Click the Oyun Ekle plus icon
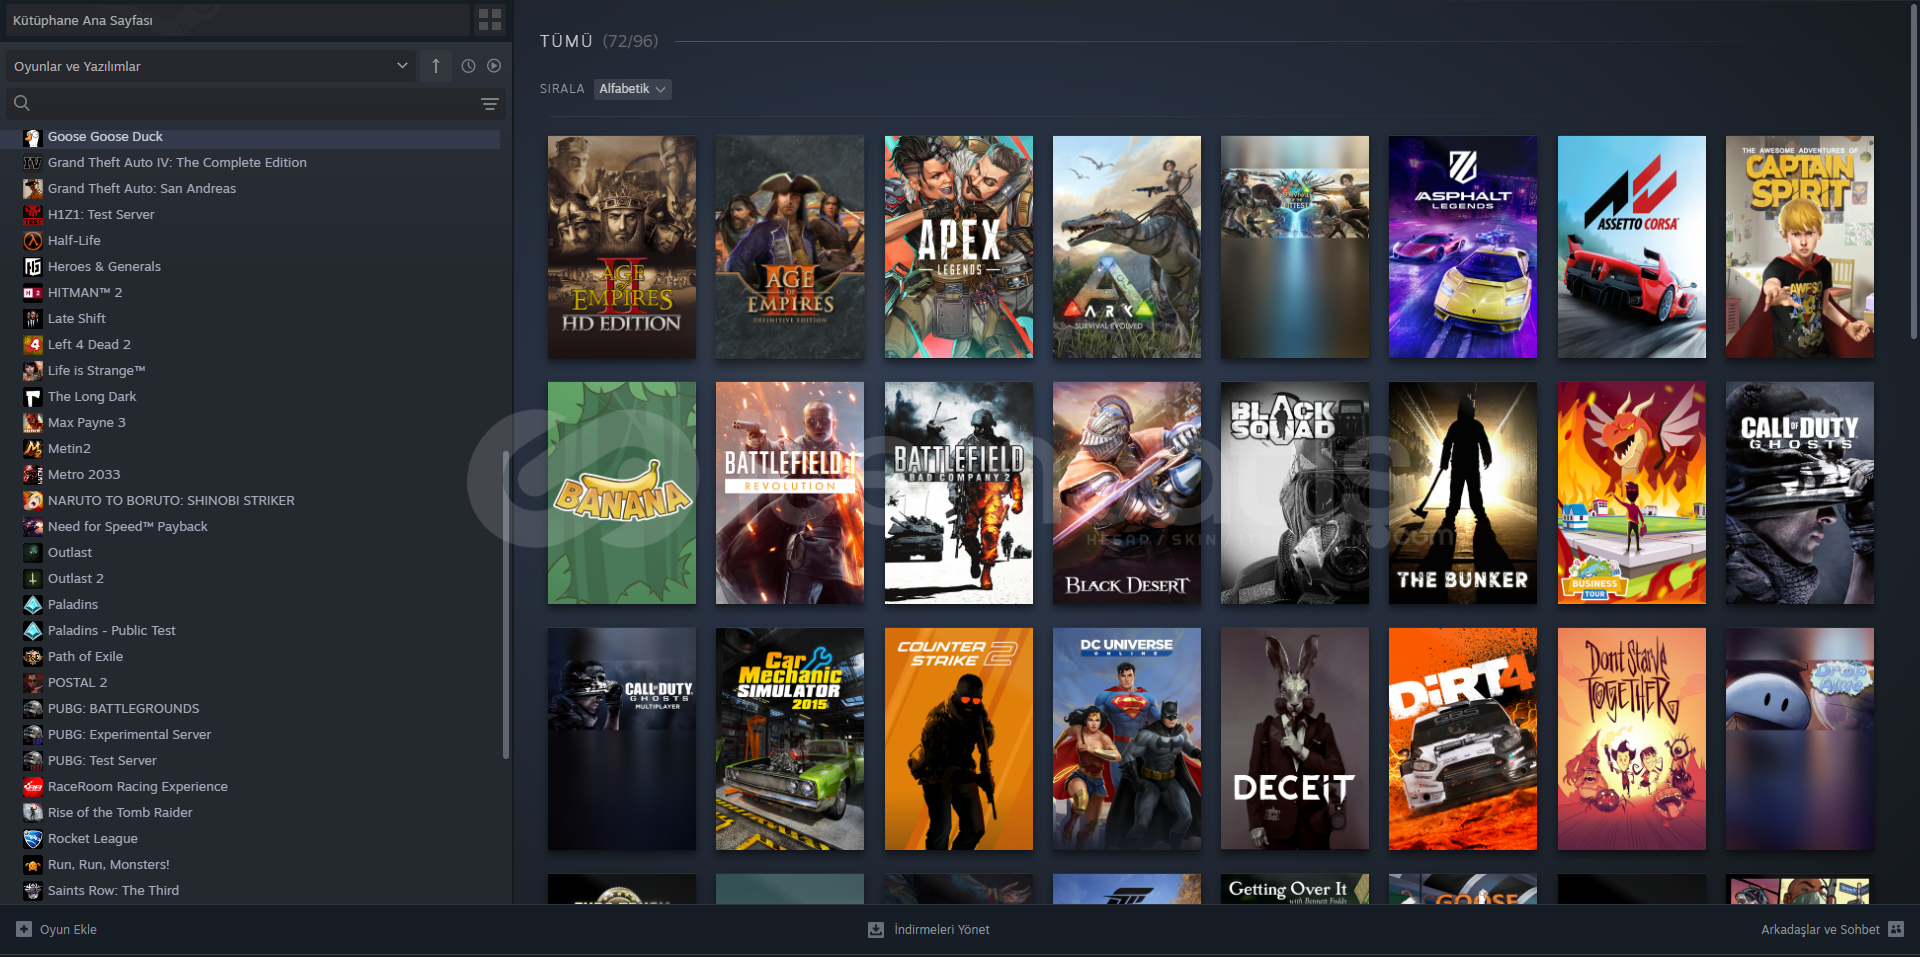This screenshot has width=1920, height=957. click(24, 929)
